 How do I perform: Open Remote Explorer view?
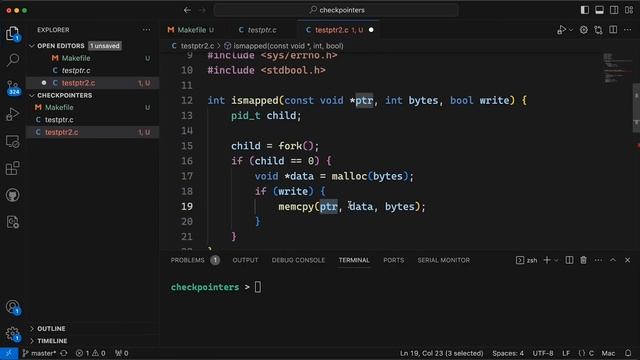(13, 141)
